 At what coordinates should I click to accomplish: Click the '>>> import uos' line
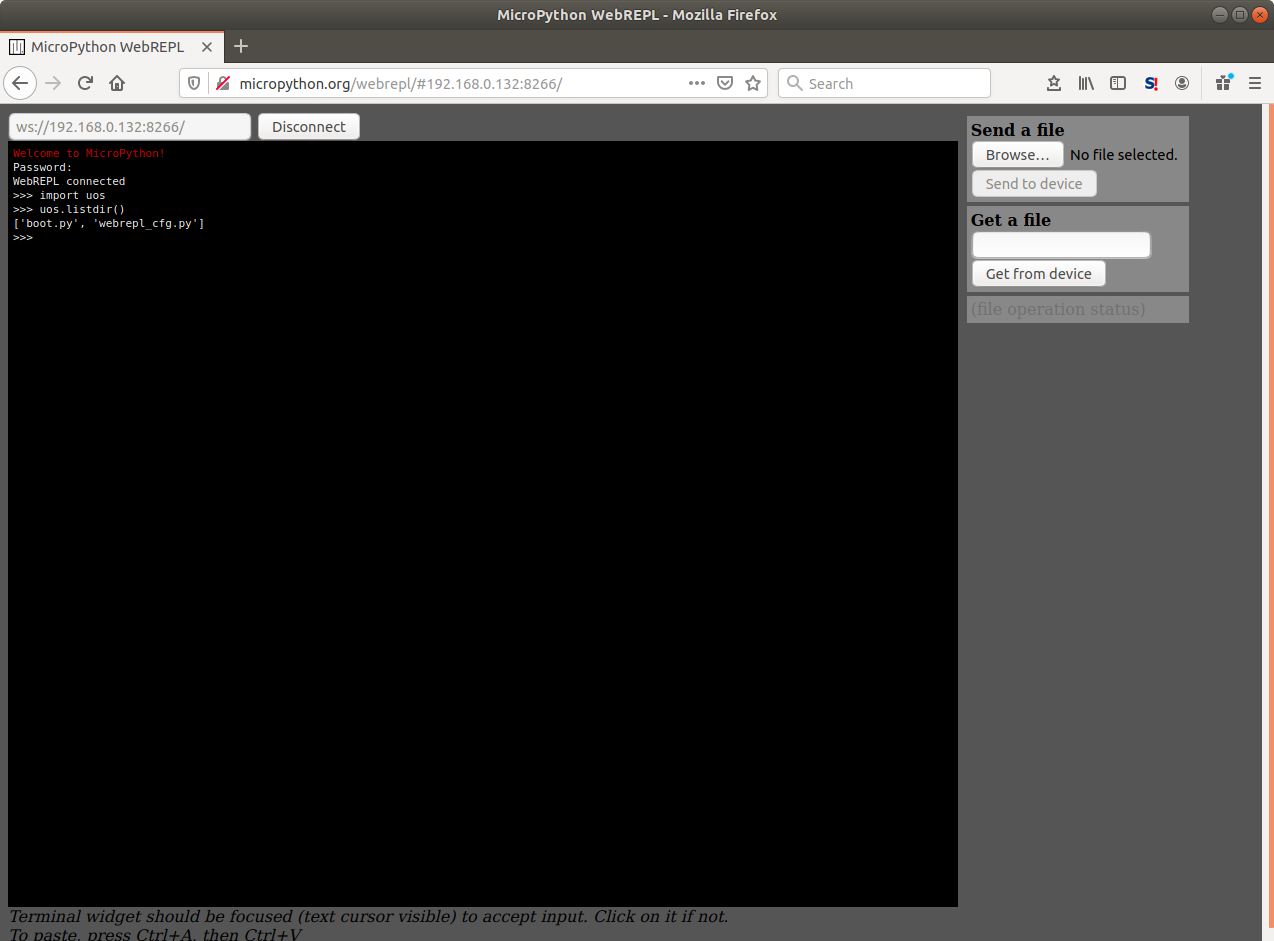[x=59, y=196]
